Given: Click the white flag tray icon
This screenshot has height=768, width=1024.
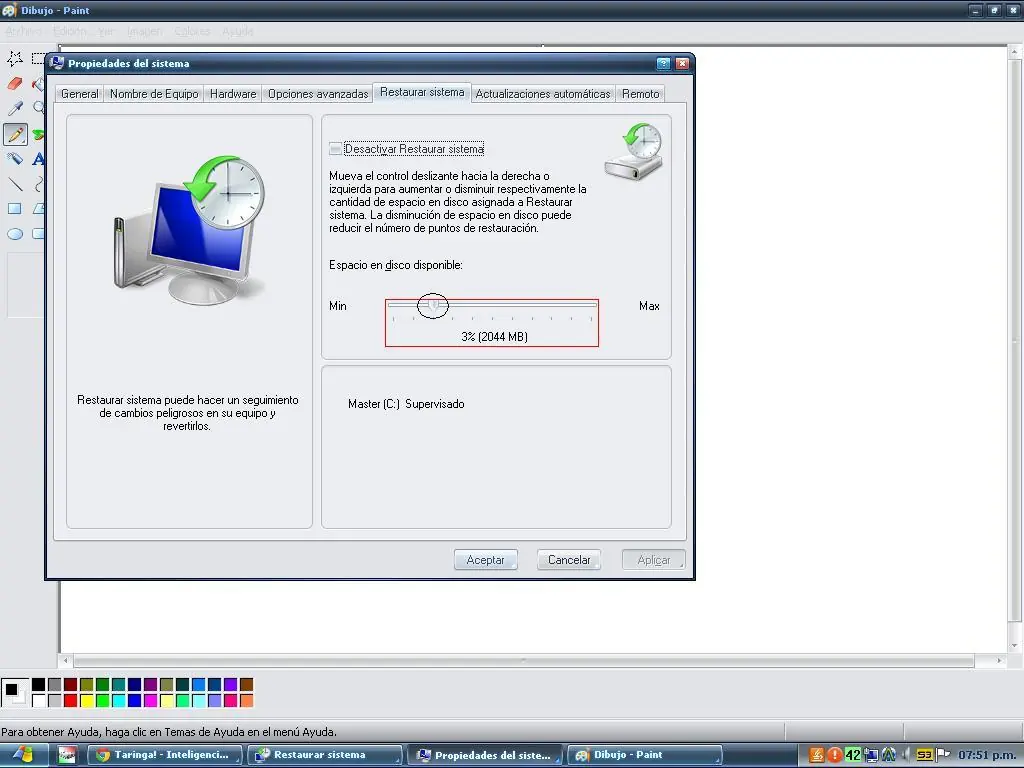Looking at the screenshot, I should [x=943, y=755].
